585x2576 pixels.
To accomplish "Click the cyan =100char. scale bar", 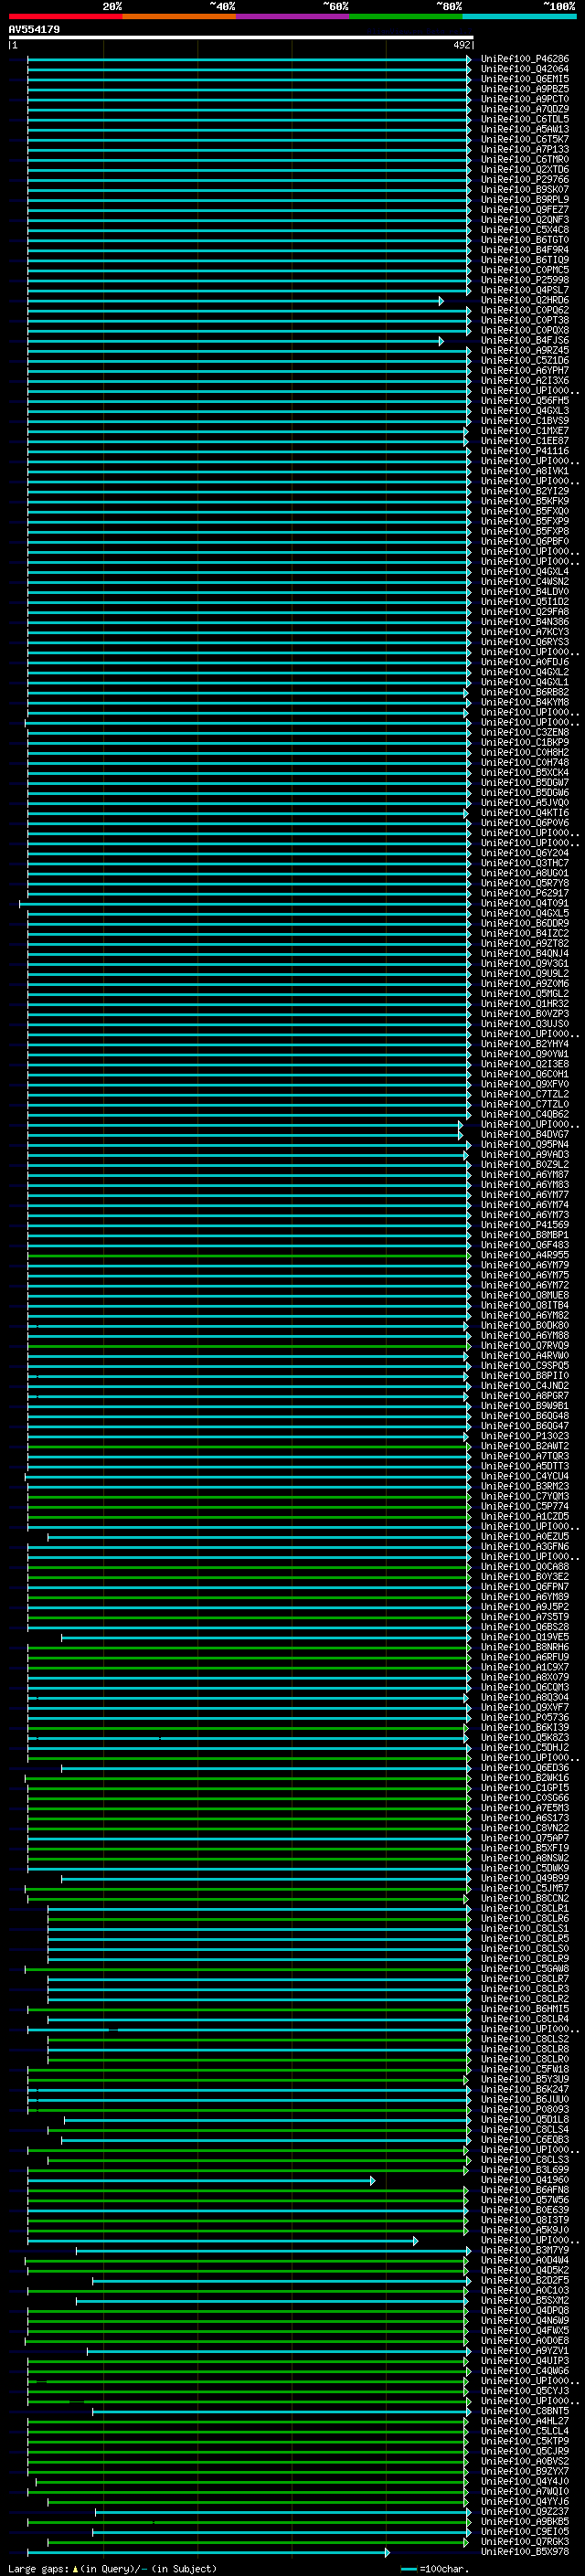I will pos(408,2569).
